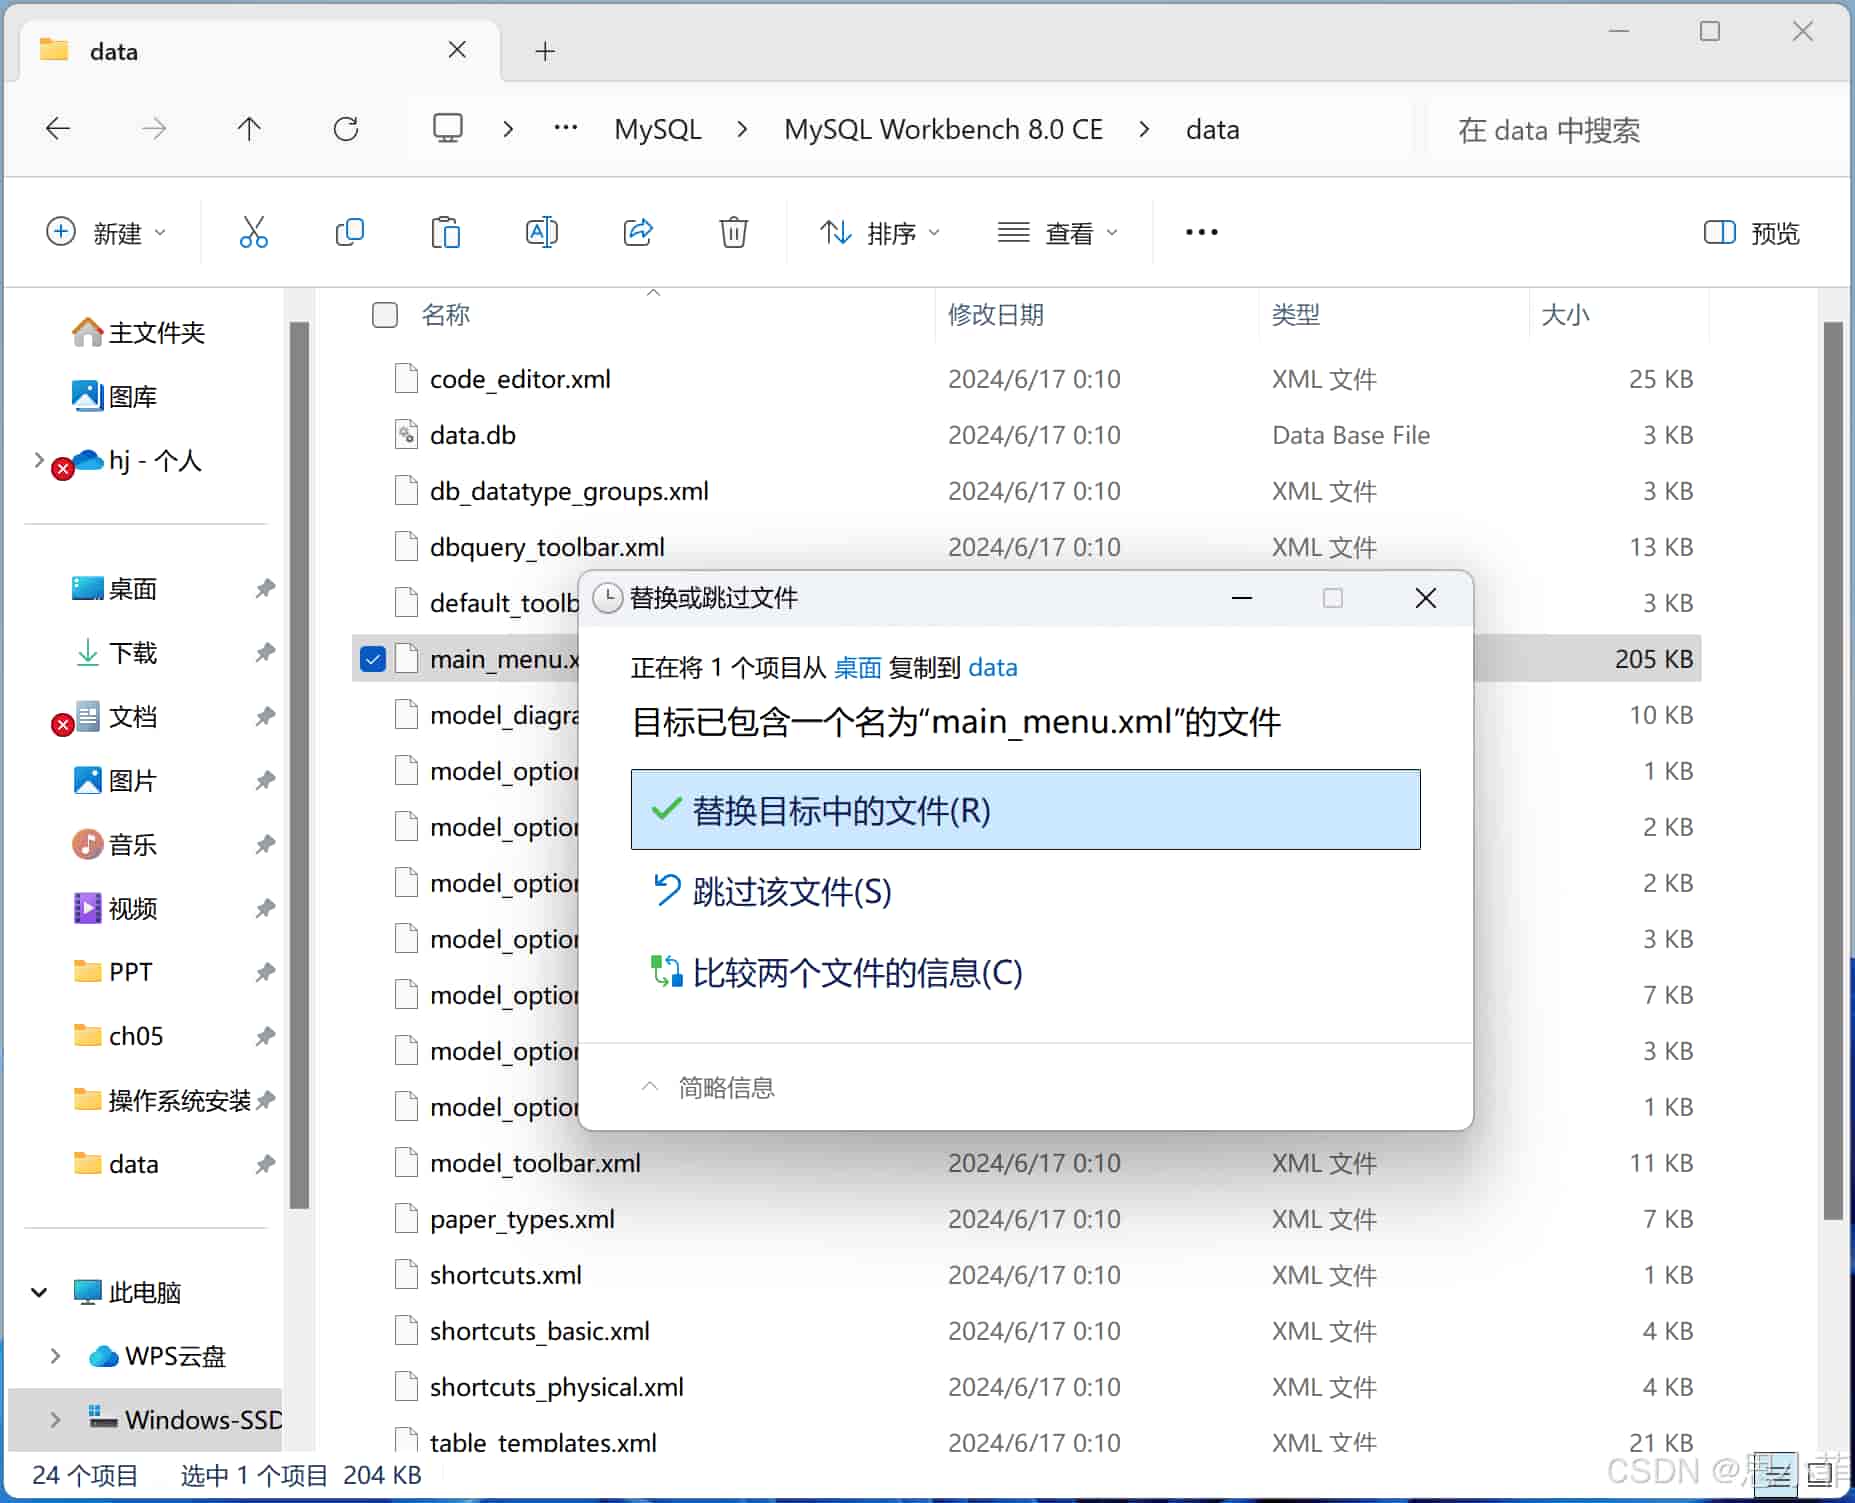Collapse the This PC (此电脑) tree node

point(39,1292)
